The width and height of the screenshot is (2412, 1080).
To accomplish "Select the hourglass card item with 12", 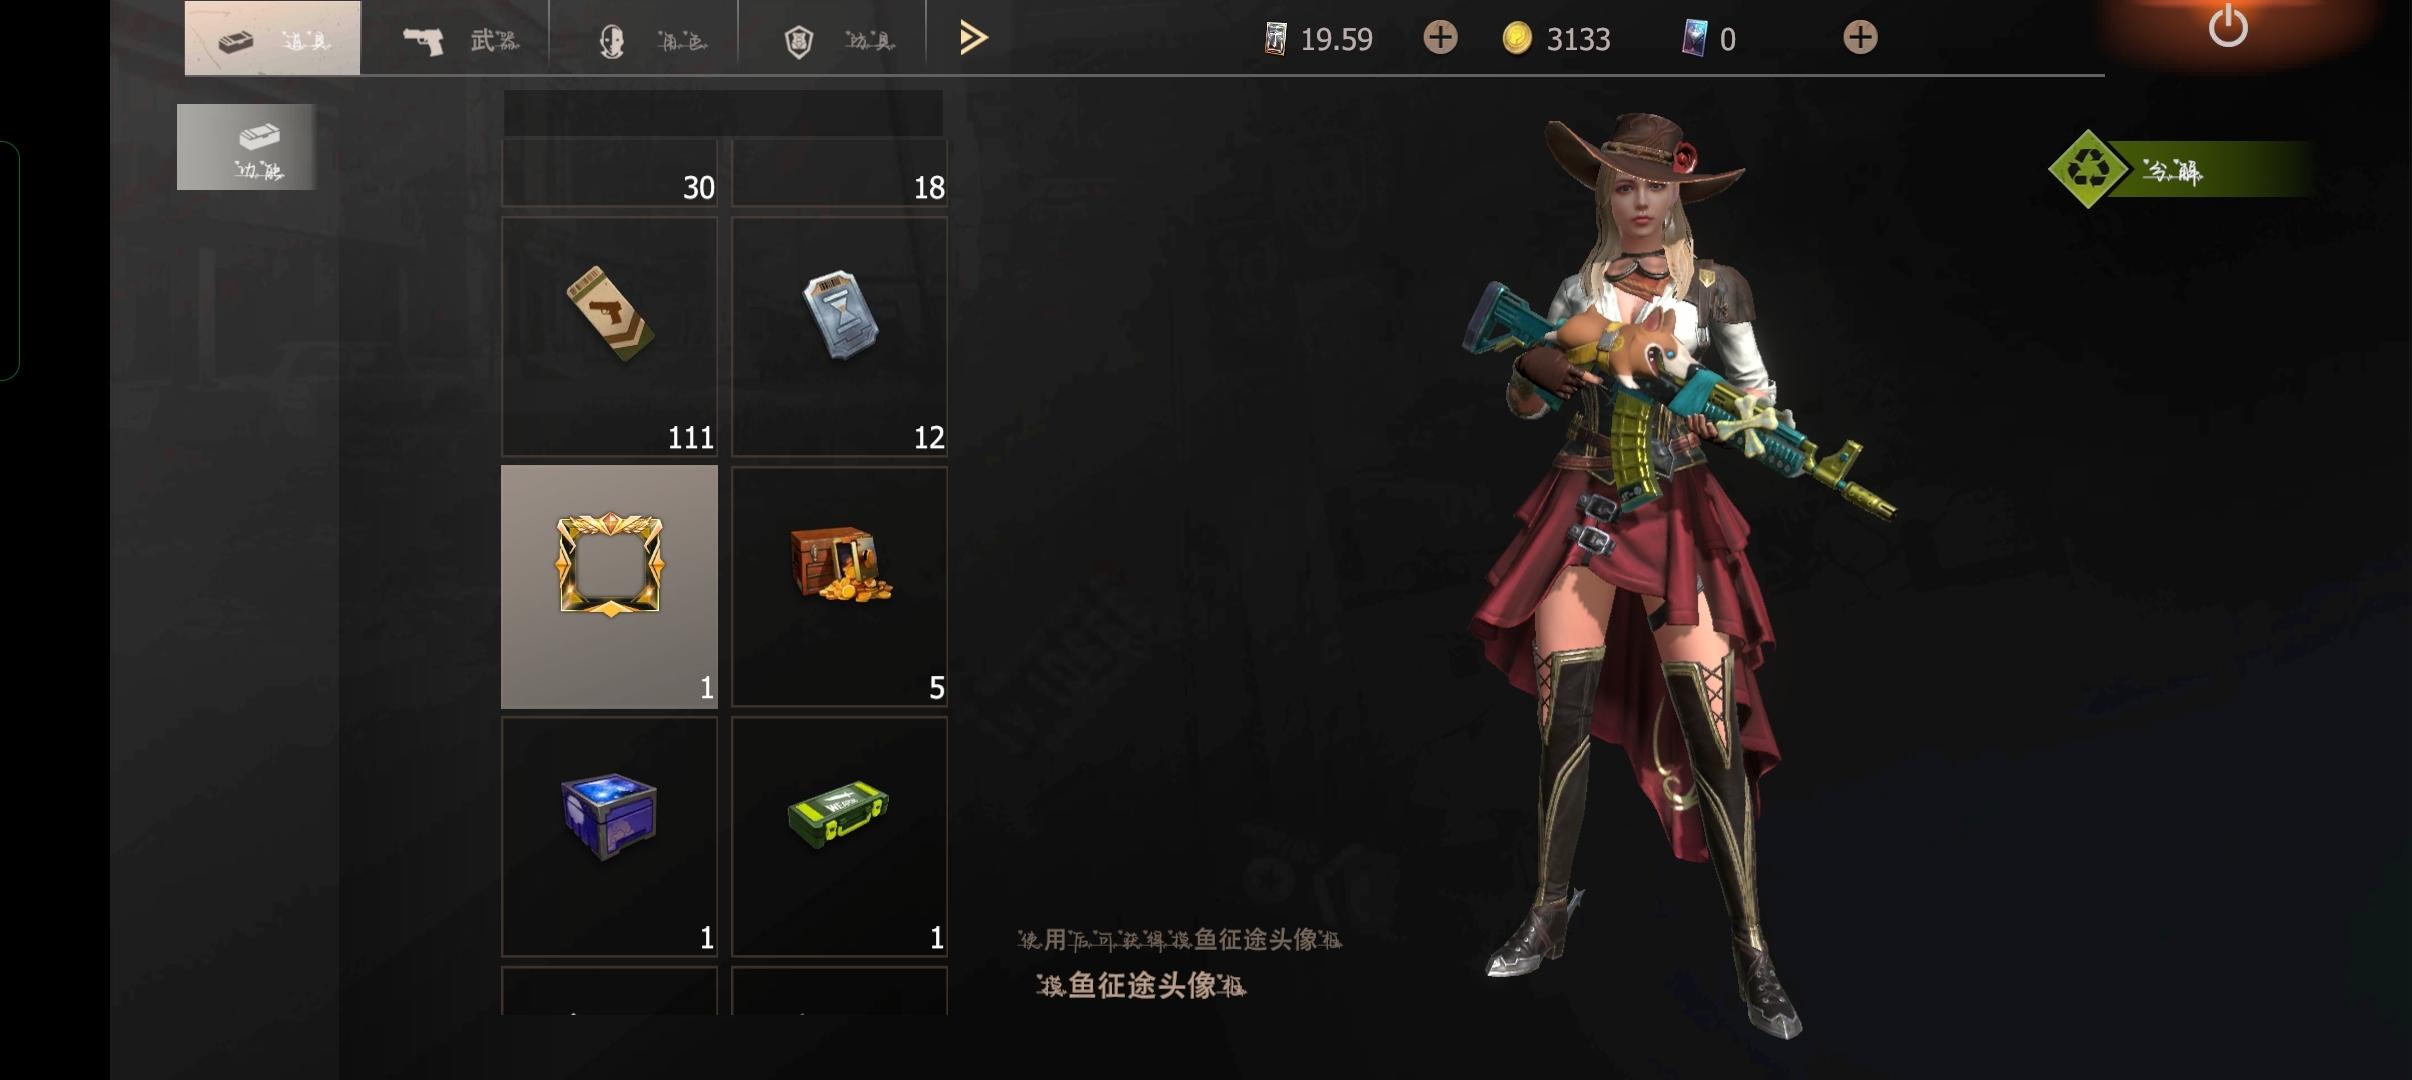I will tap(839, 337).
